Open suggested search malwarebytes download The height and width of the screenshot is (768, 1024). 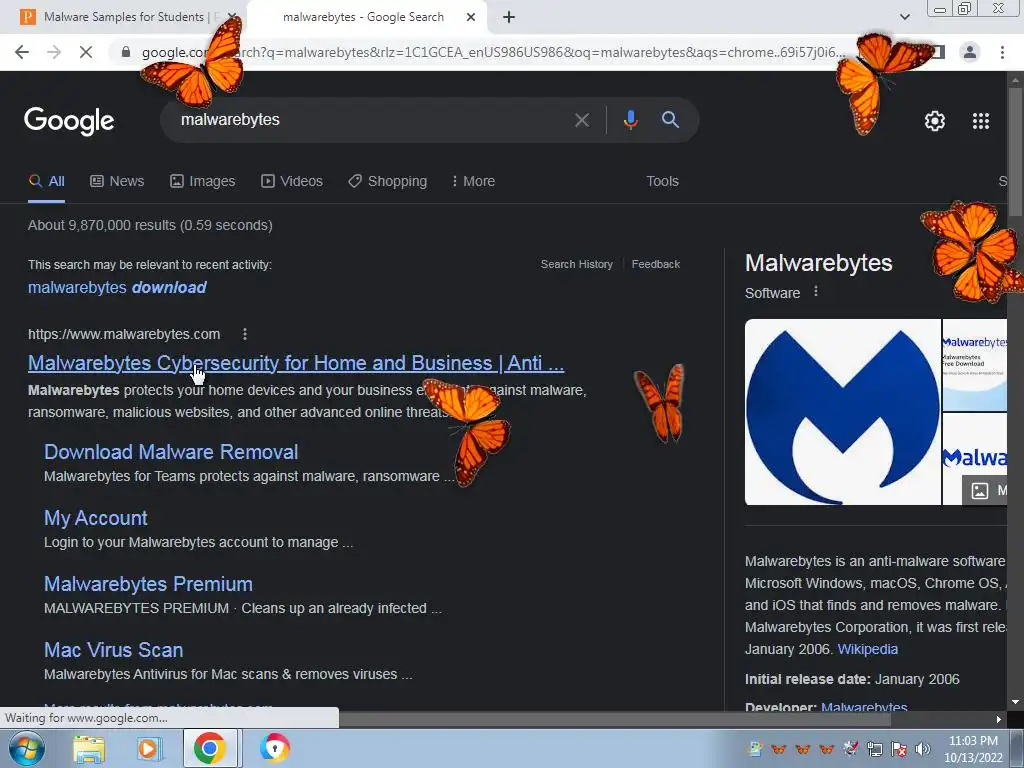click(118, 287)
